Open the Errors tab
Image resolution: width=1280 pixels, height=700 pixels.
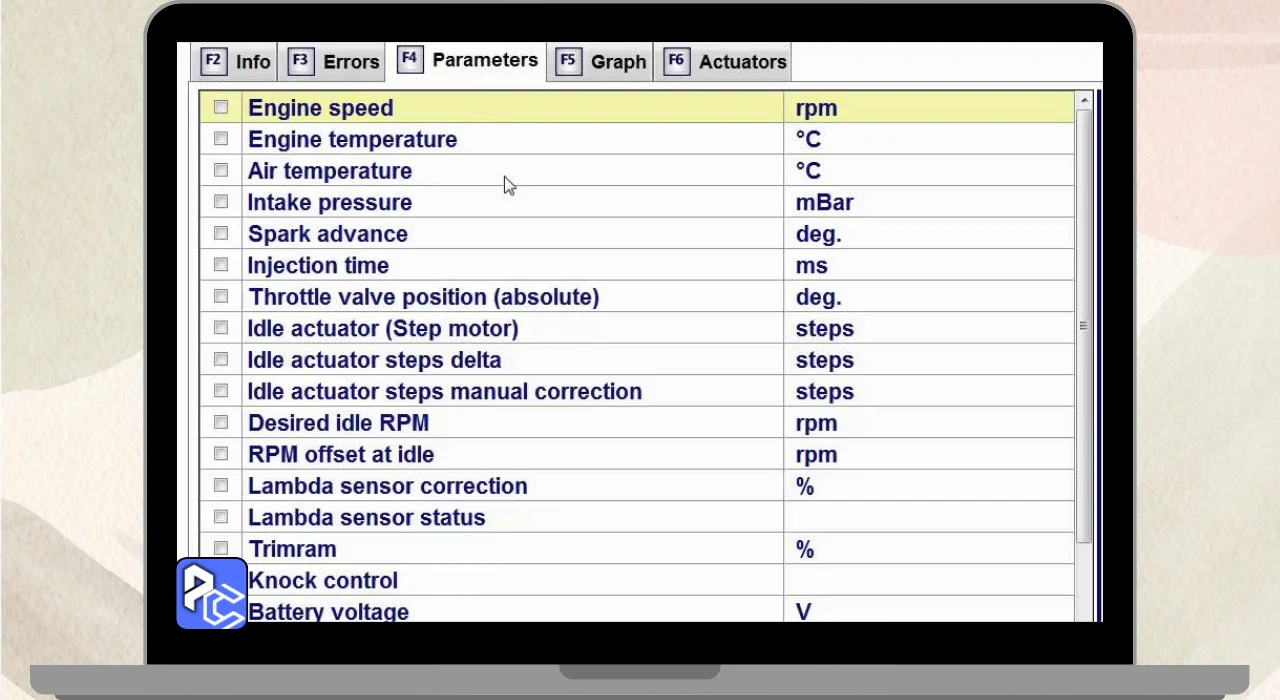(x=334, y=62)
